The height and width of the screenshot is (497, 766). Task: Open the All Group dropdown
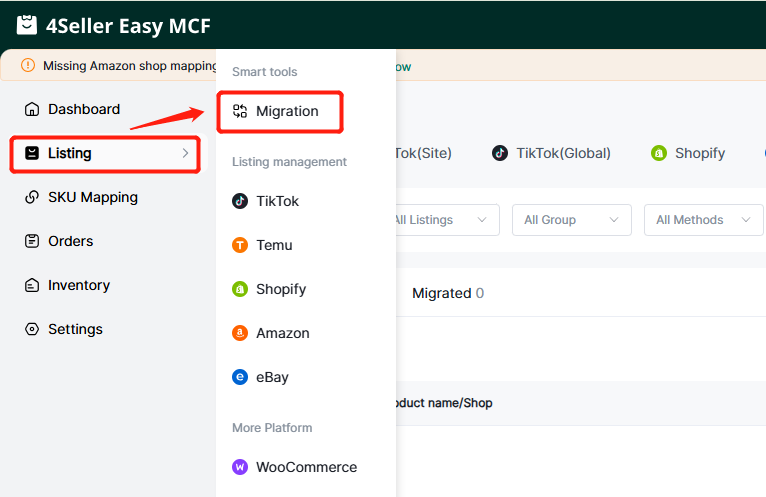571,220
